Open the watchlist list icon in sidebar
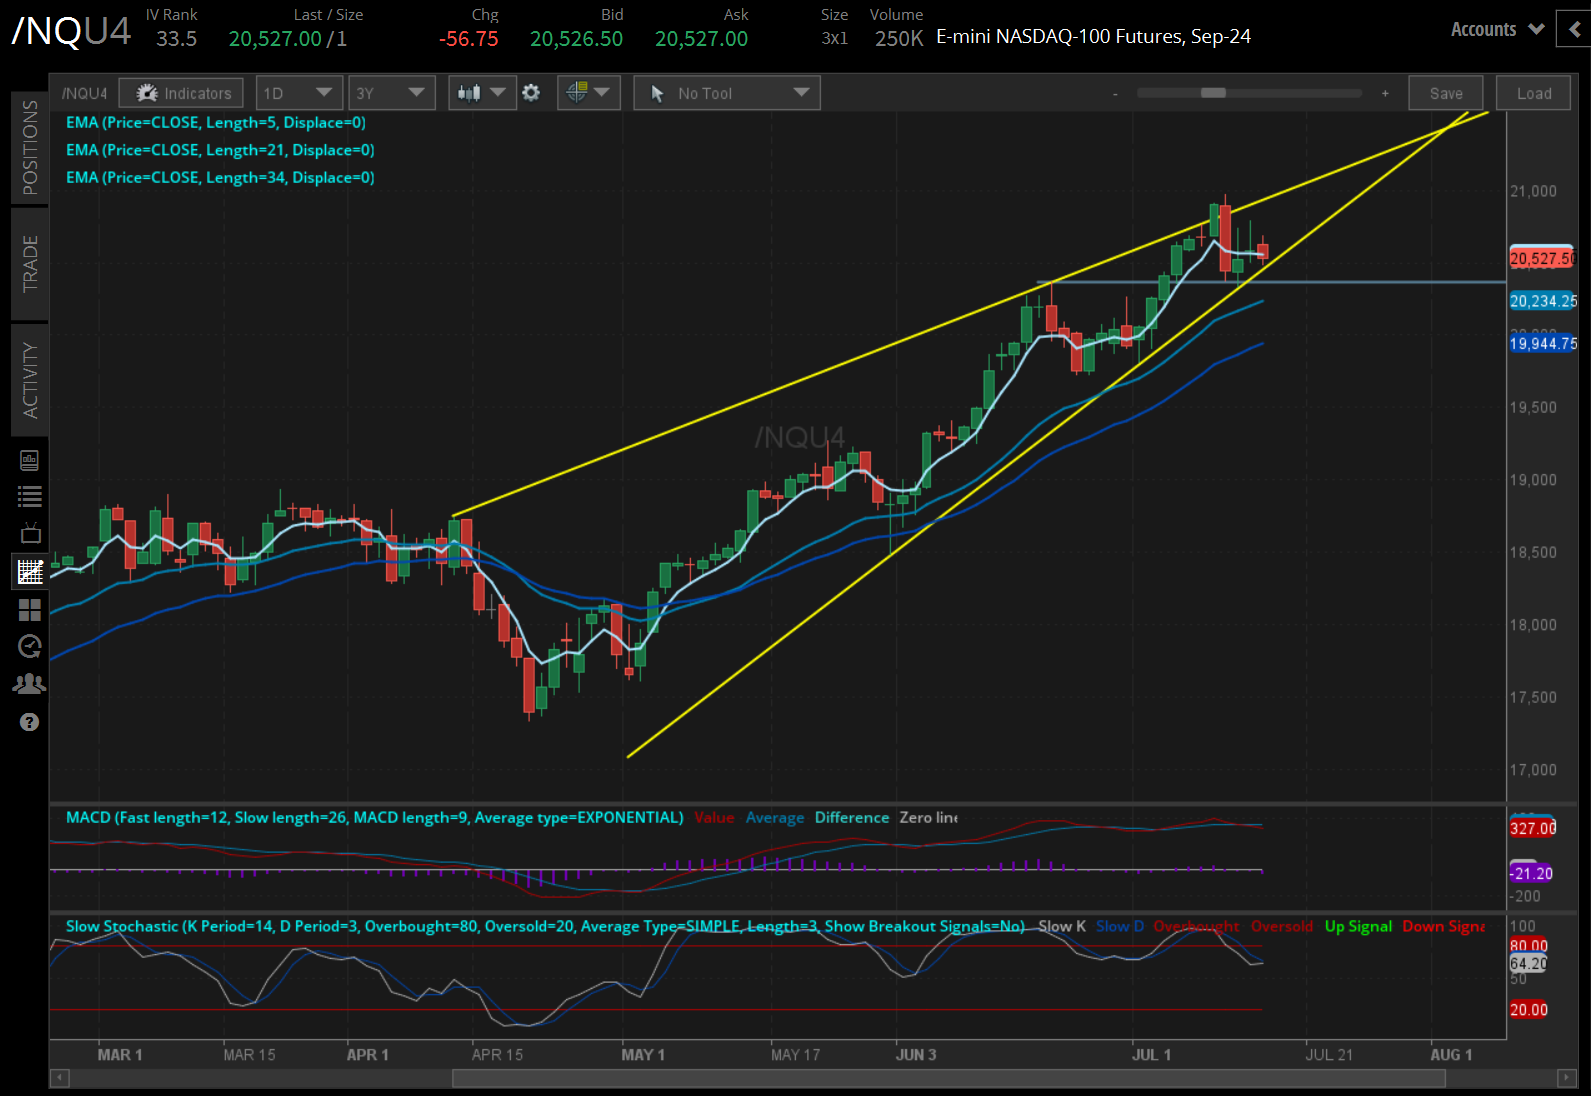This screenshot has width=1591, height=1096. tap(30, 496)
